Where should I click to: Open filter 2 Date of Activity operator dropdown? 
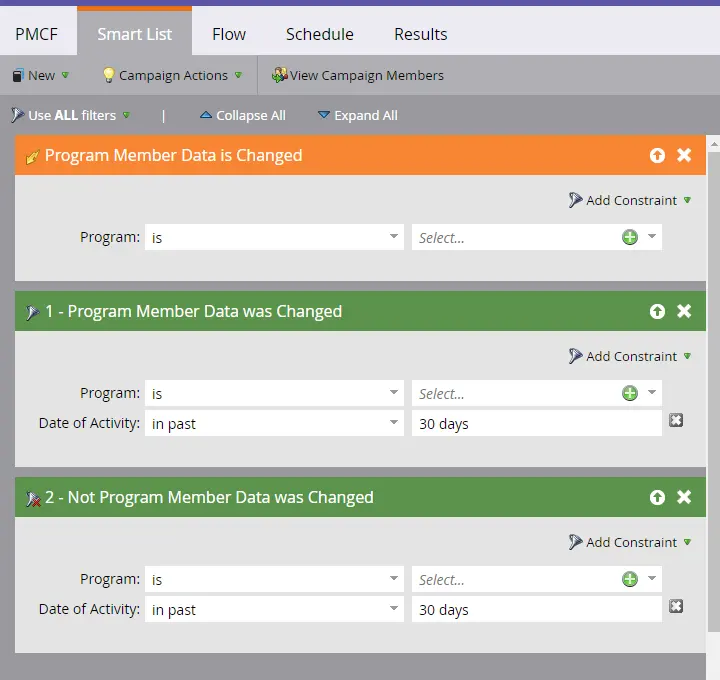pos(274,609)
